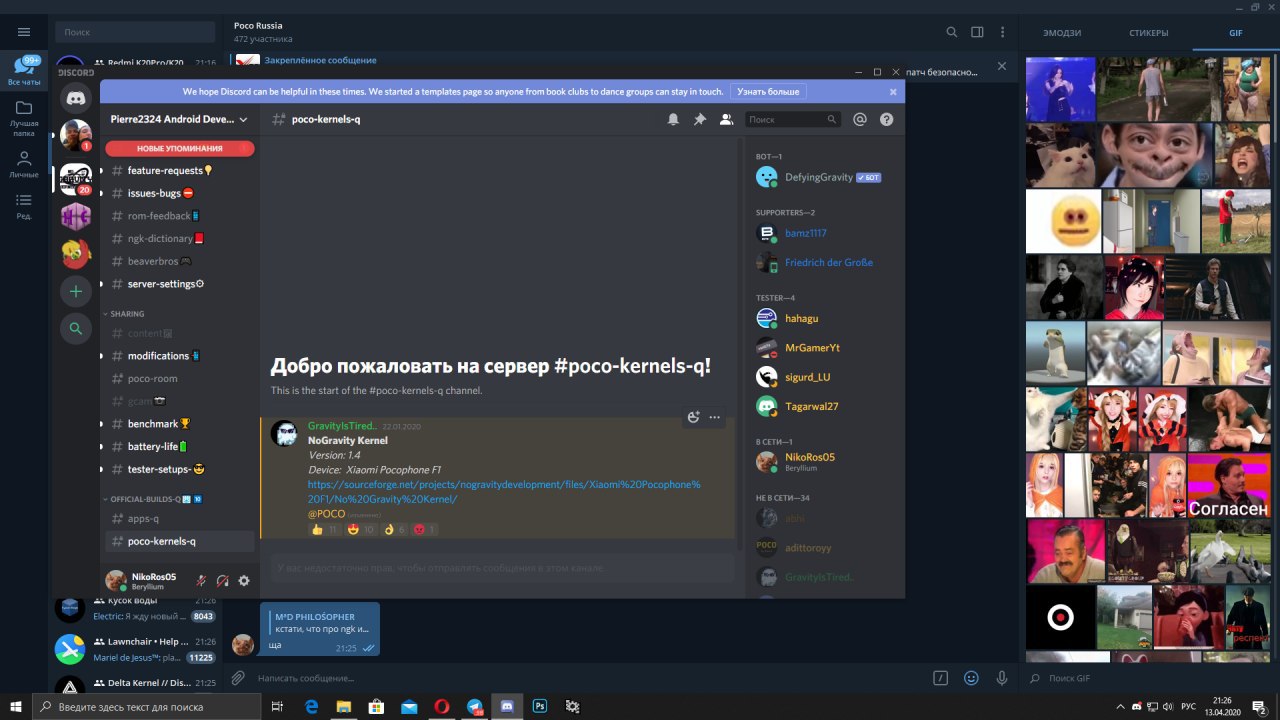Click the Узнать больше button

[768, 91]
